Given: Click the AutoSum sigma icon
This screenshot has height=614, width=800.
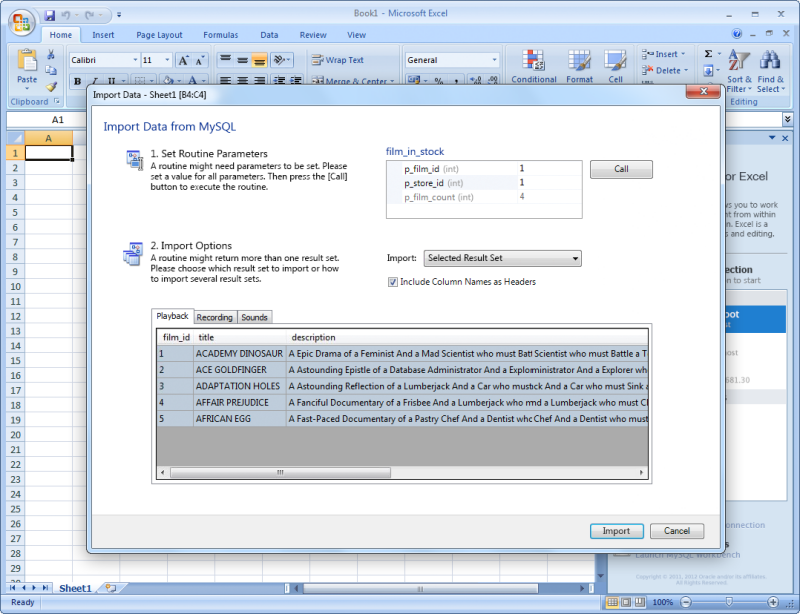Looking at the screenshot, I should pos(708,54).
